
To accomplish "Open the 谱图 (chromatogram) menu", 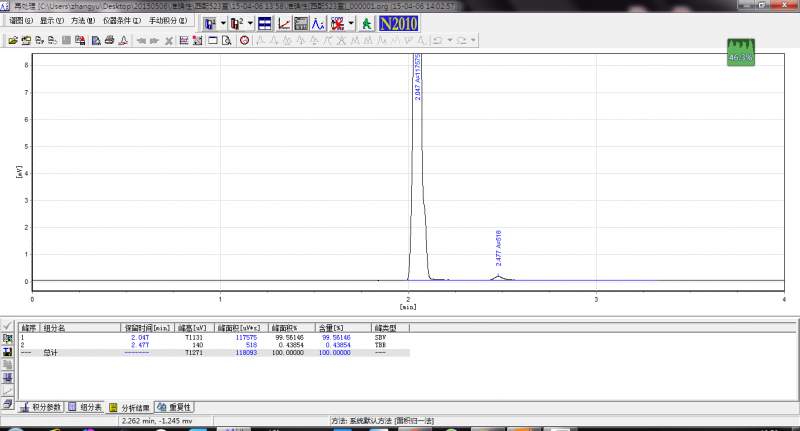I will pos(22,20).
